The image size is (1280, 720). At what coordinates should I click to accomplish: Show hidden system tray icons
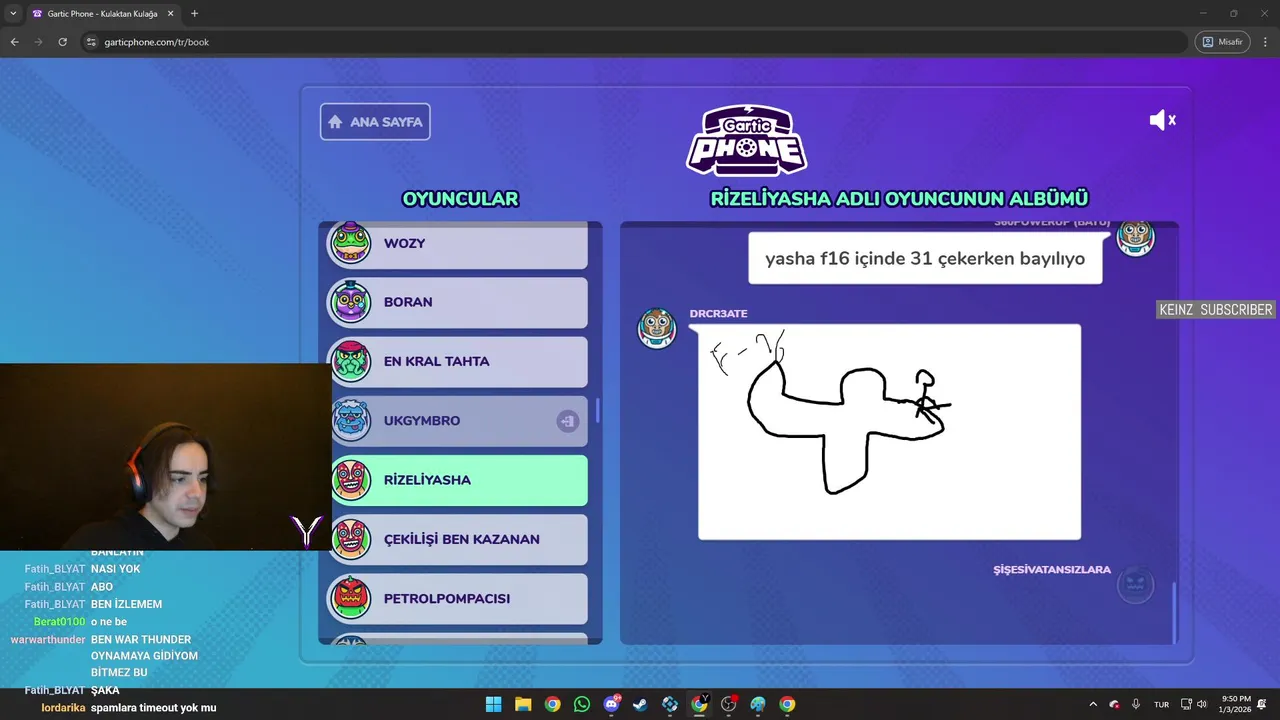(1092, 704)
